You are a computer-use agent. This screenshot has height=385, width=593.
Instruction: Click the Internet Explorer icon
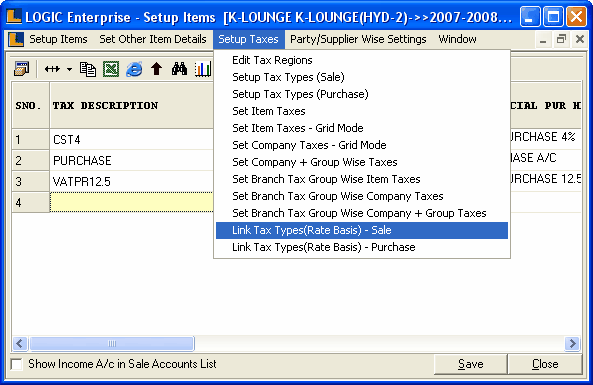(x=134, y=69)
